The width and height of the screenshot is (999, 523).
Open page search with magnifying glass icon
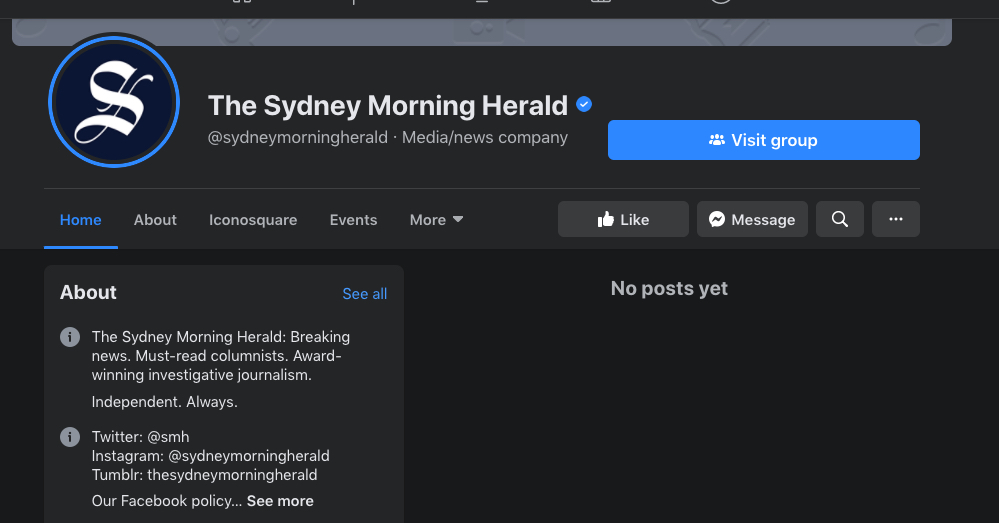(x=840, y=220)
